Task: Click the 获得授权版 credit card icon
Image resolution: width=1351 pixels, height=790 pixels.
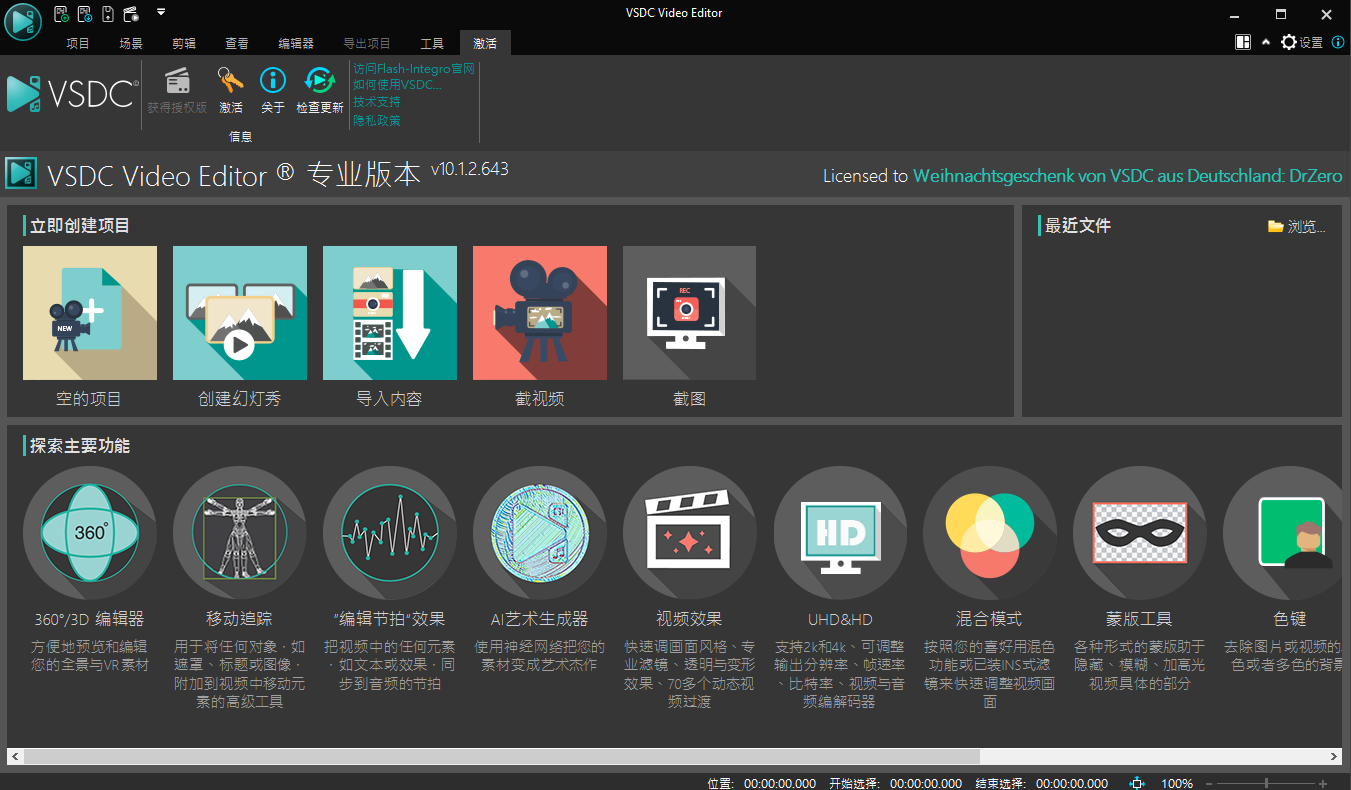Action: tap(177, 81)
